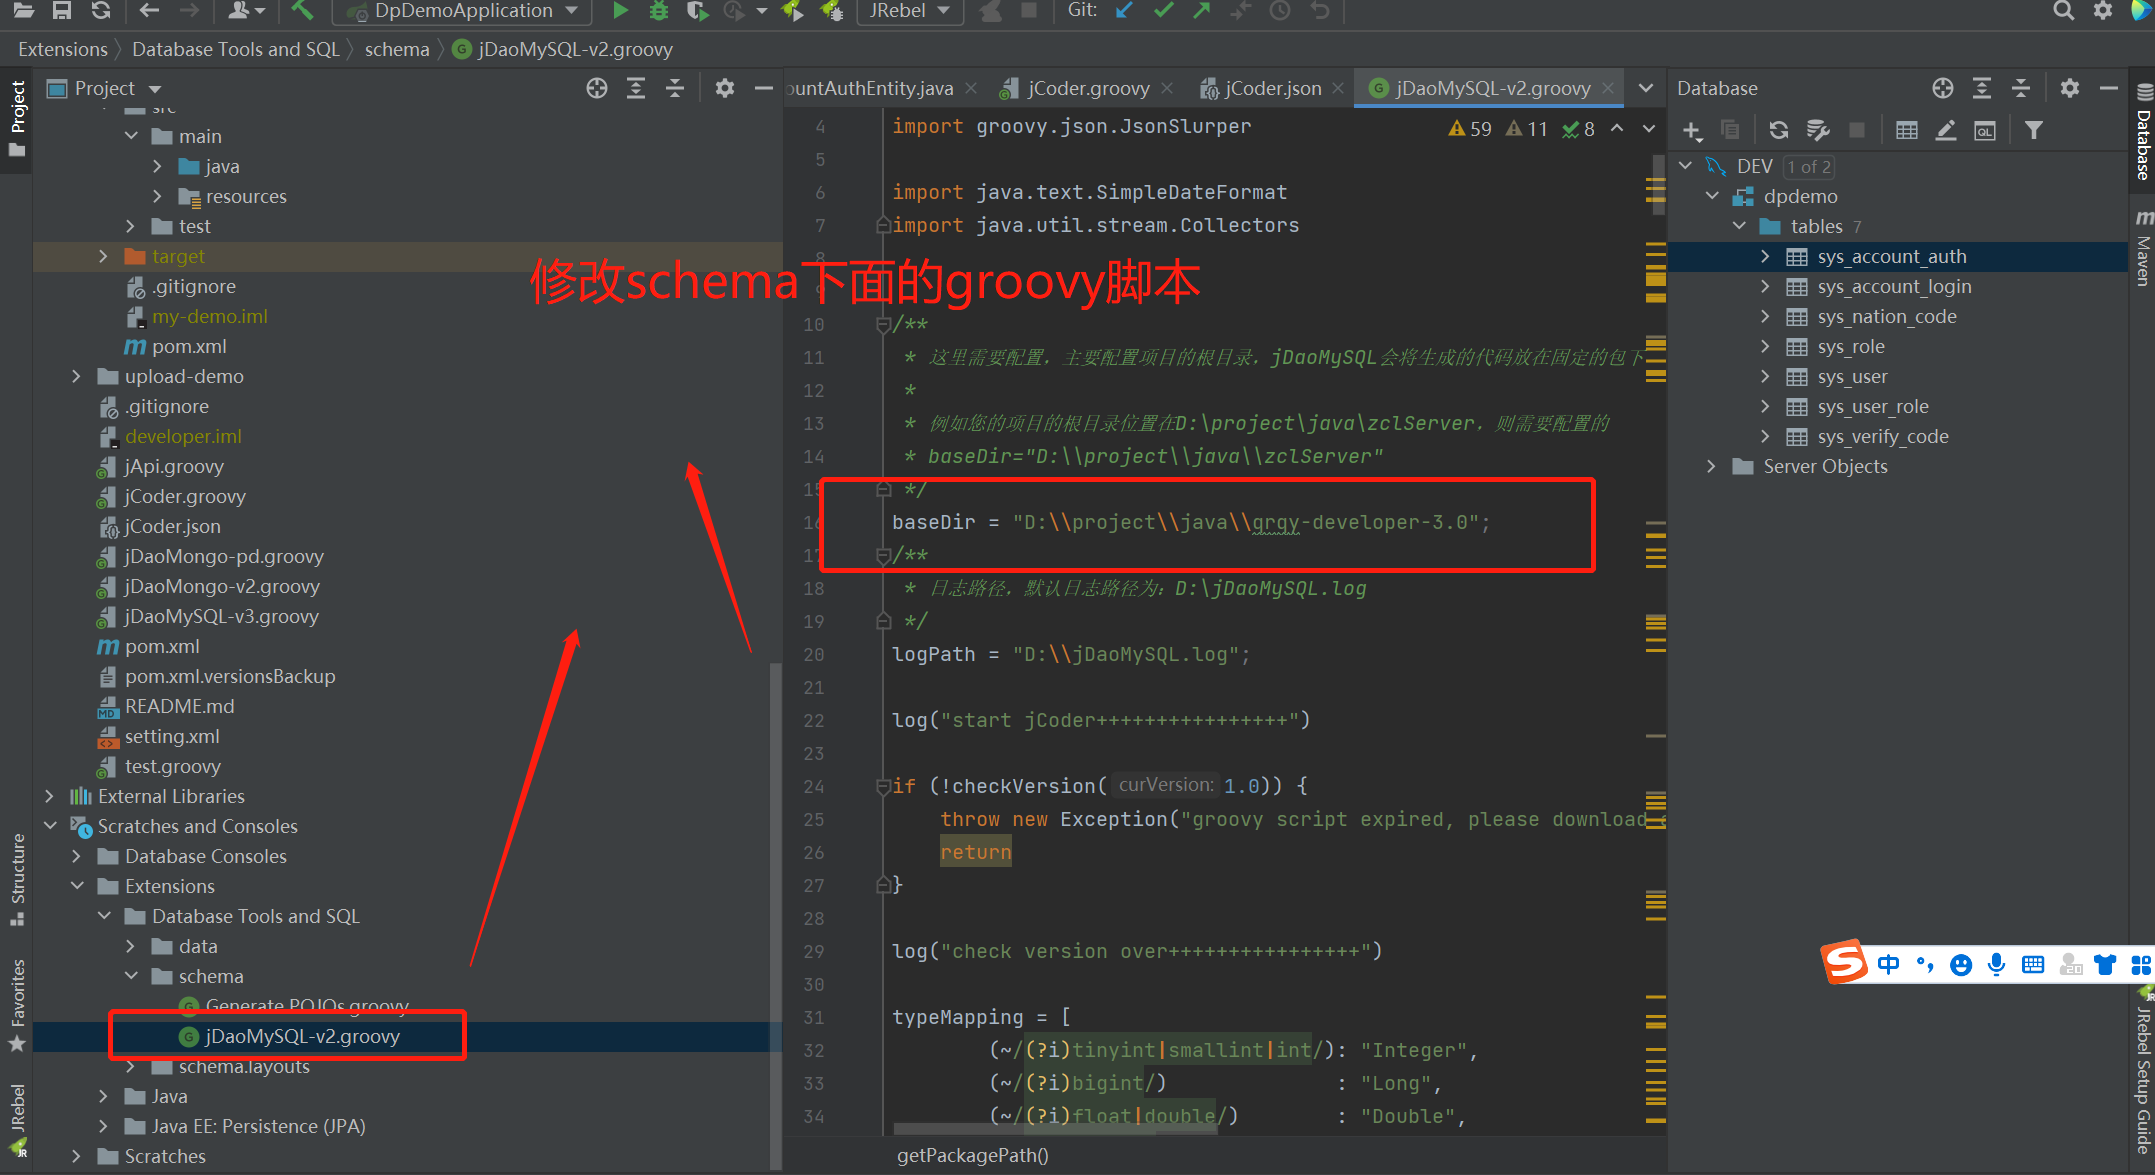The image size is (2155, 1175).
Task: Click getPackagePath() breadcrumb at editor bottom
Action: (x=973, y=1155)
